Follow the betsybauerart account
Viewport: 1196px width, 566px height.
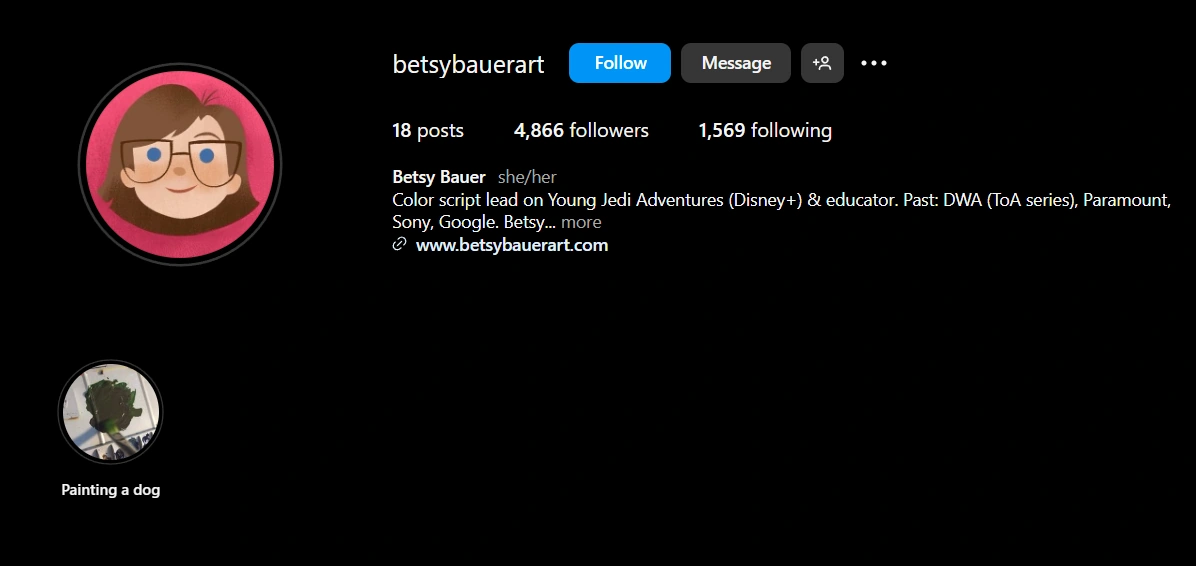tap(620, 63)
